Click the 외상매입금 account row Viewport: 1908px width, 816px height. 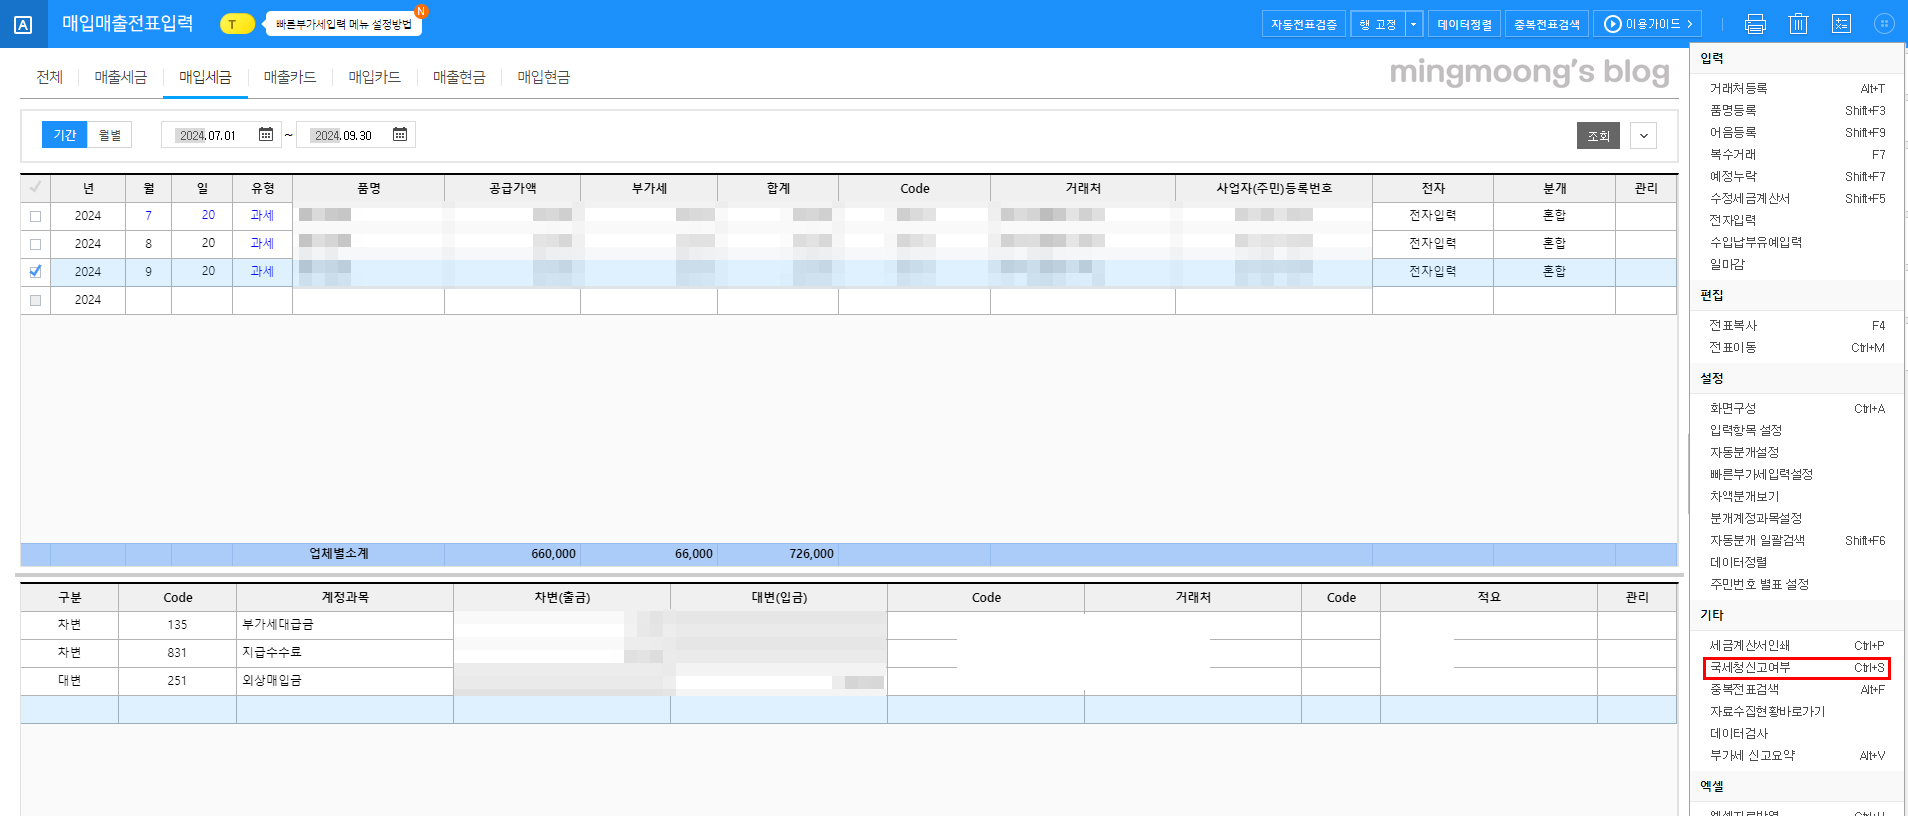[345, 681]
